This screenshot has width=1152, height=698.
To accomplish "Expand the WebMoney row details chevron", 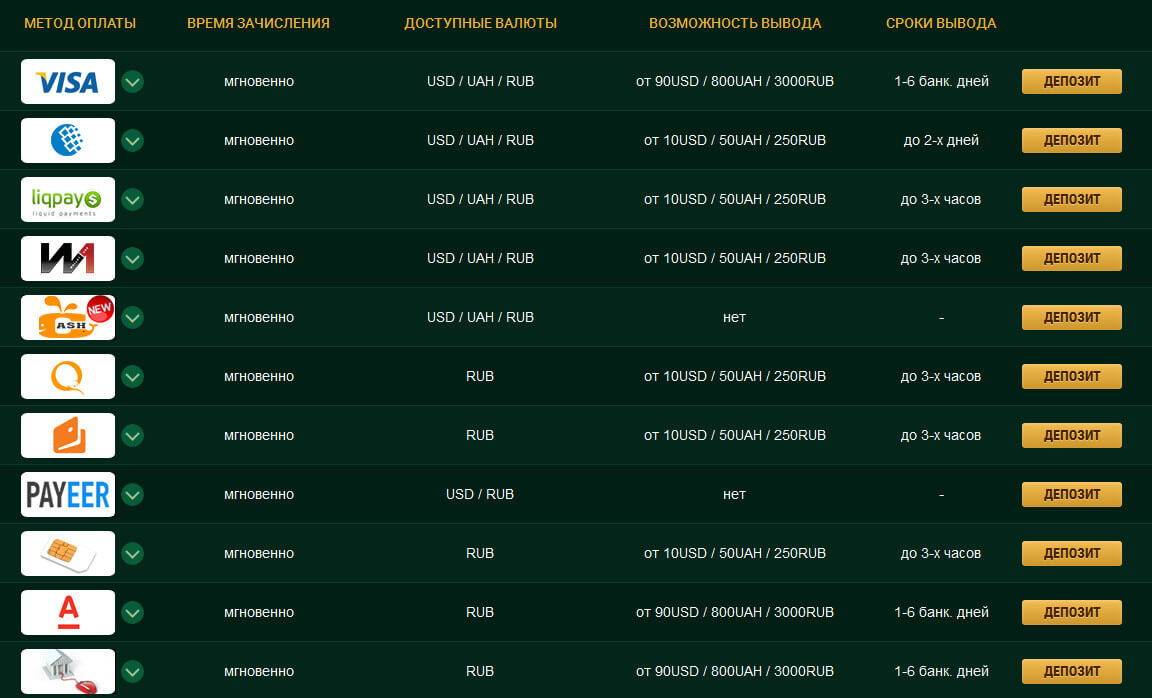I will pos(132,140).
